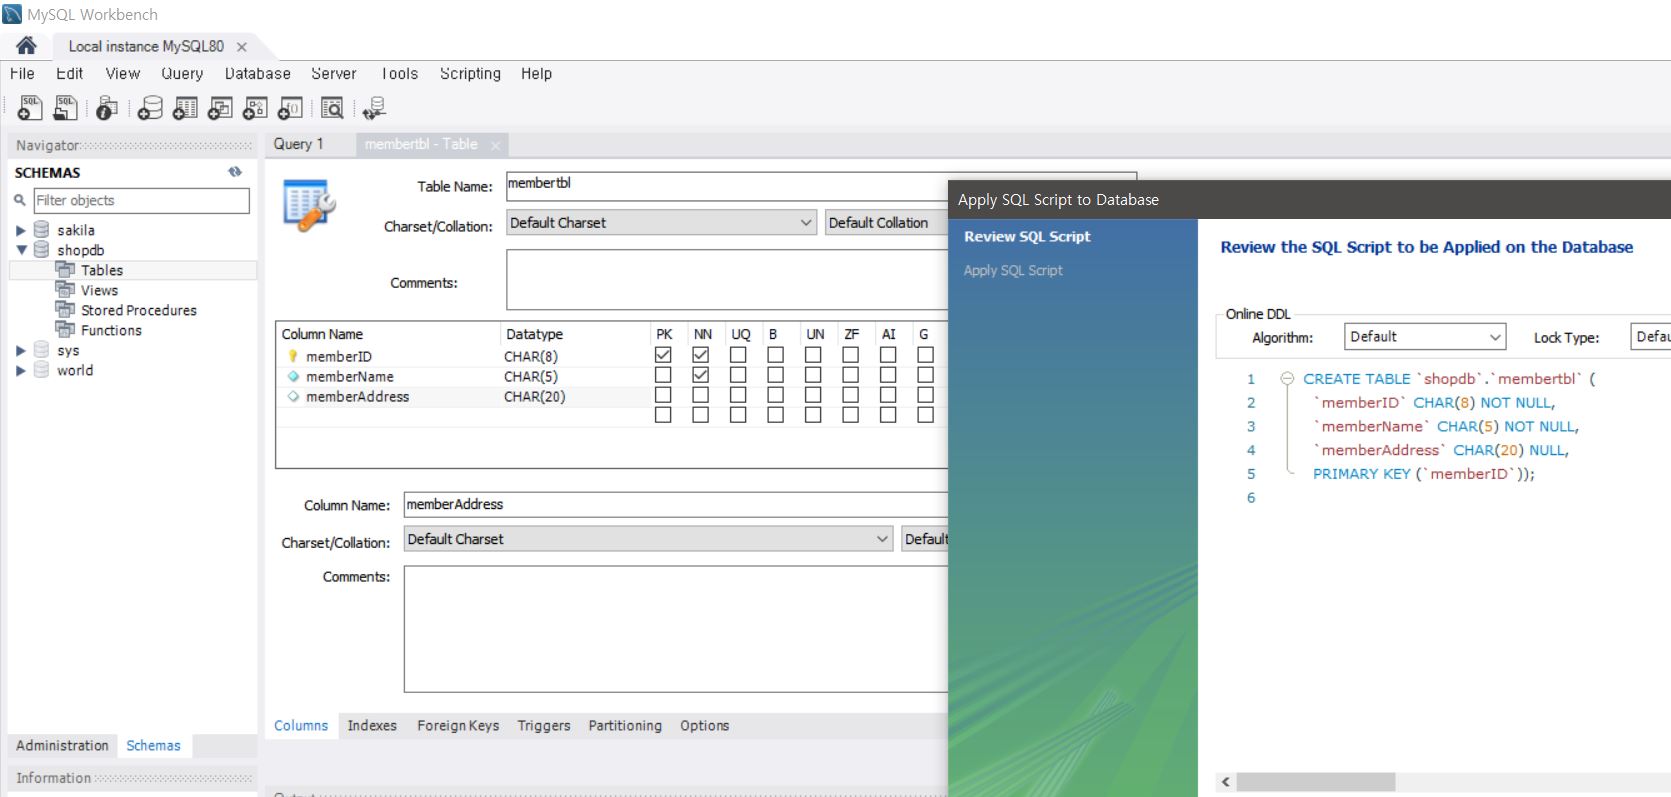This screenshot has height=797, width=1671.
Task: Uncheck NN for memberID
Action: click(701, 355)
